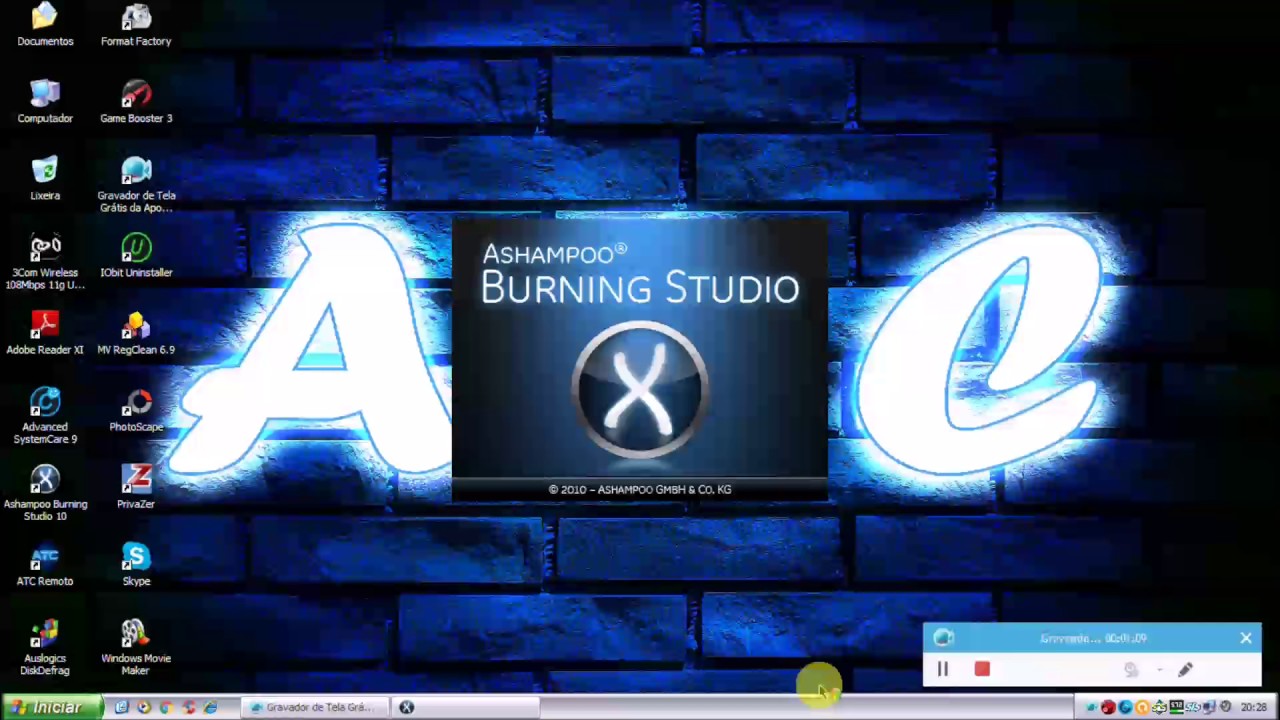The width and height of the screenshot is (1280, 720).
Task: Select the PhotoScape desktop icon
Action: click(136, 409)
